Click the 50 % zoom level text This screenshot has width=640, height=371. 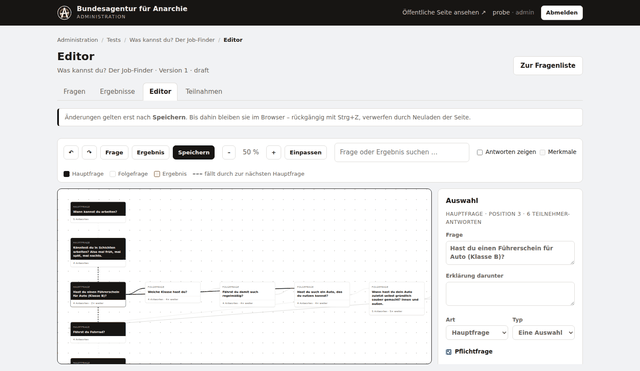click(x=251, y=152)
